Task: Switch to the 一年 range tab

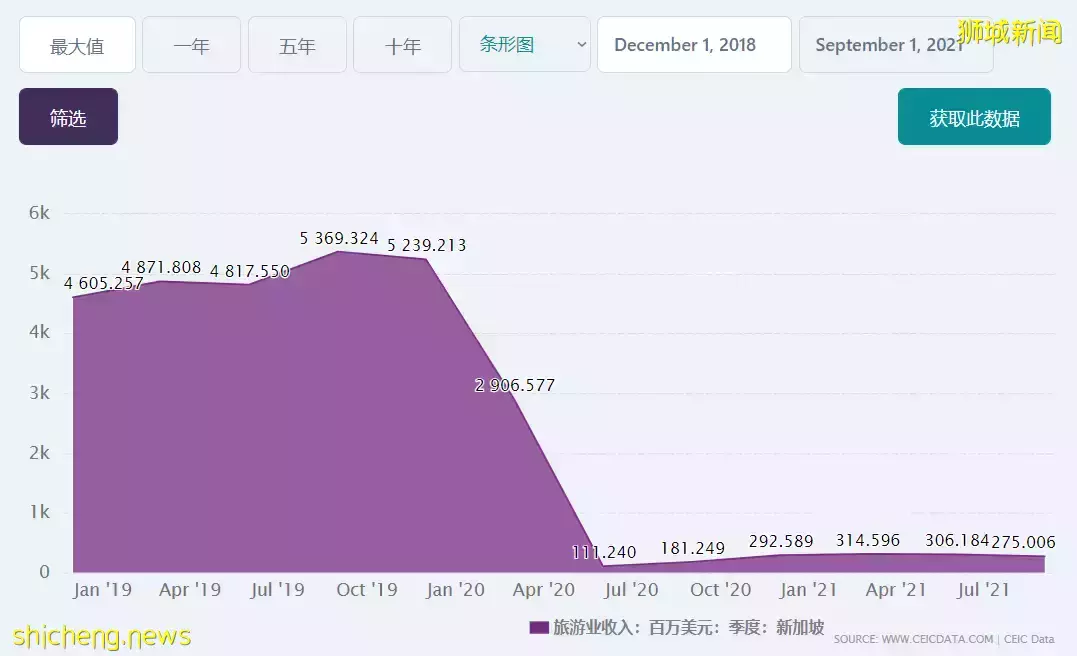Action: 191,45
